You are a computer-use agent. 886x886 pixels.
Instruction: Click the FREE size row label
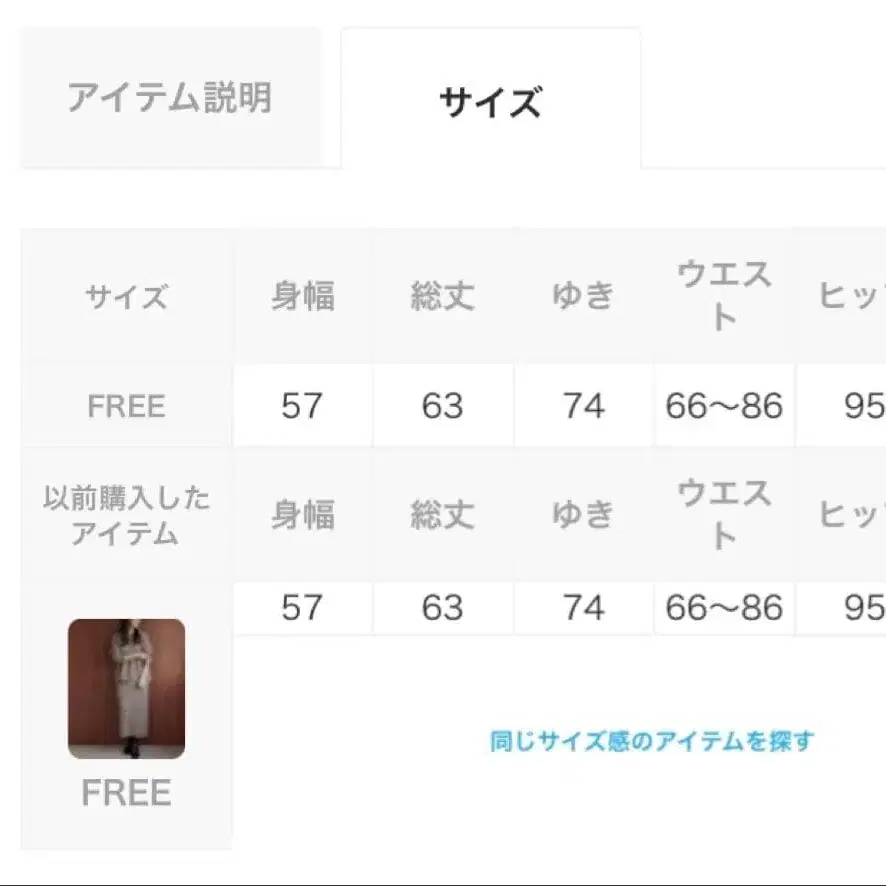[x=126, y=406]
